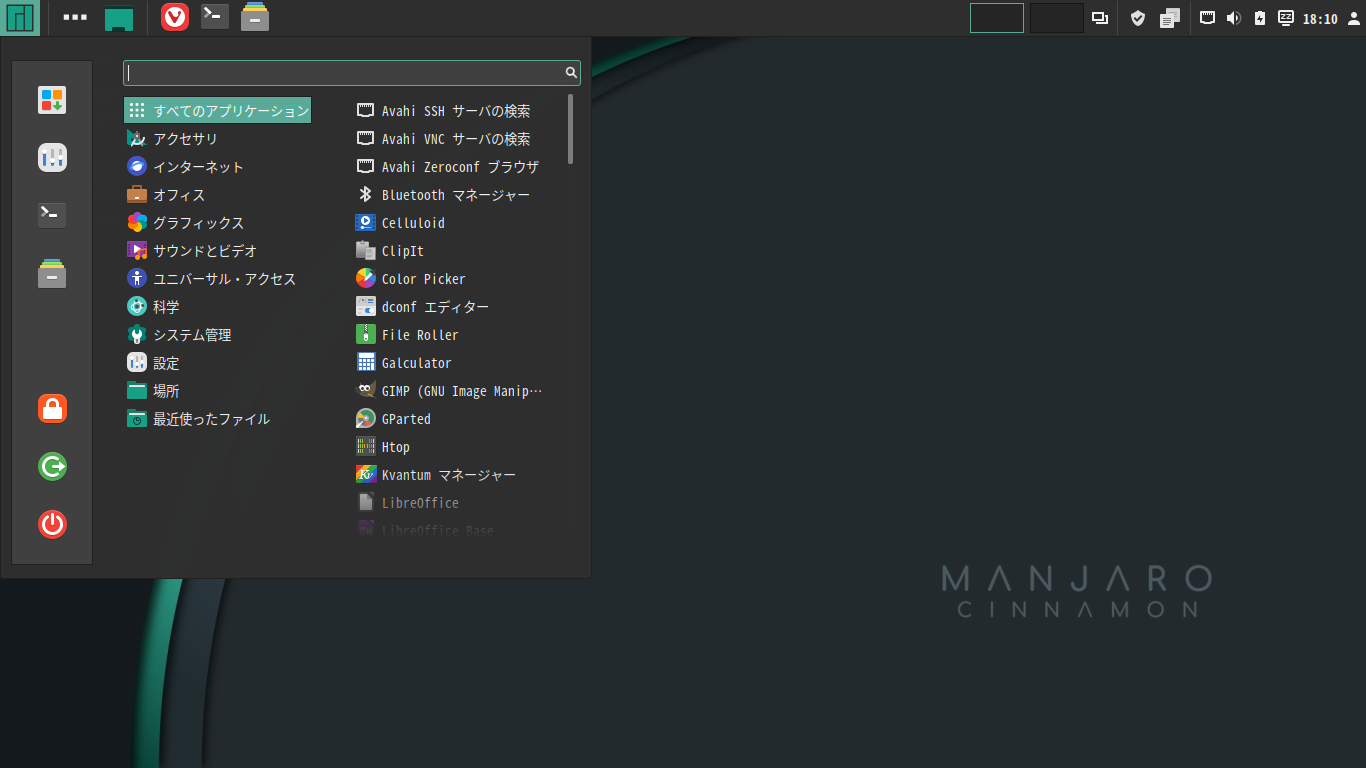Select the 設定 category
This screenshot has width=1366, height=768.
coord(217,363)
